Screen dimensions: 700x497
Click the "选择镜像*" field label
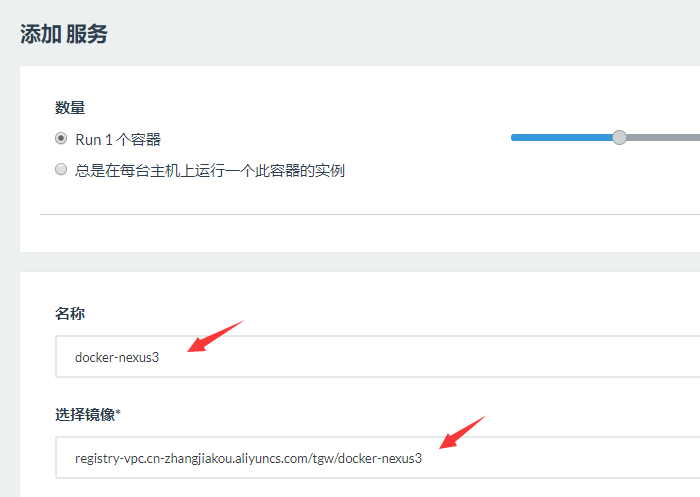(x=88, y=415)
